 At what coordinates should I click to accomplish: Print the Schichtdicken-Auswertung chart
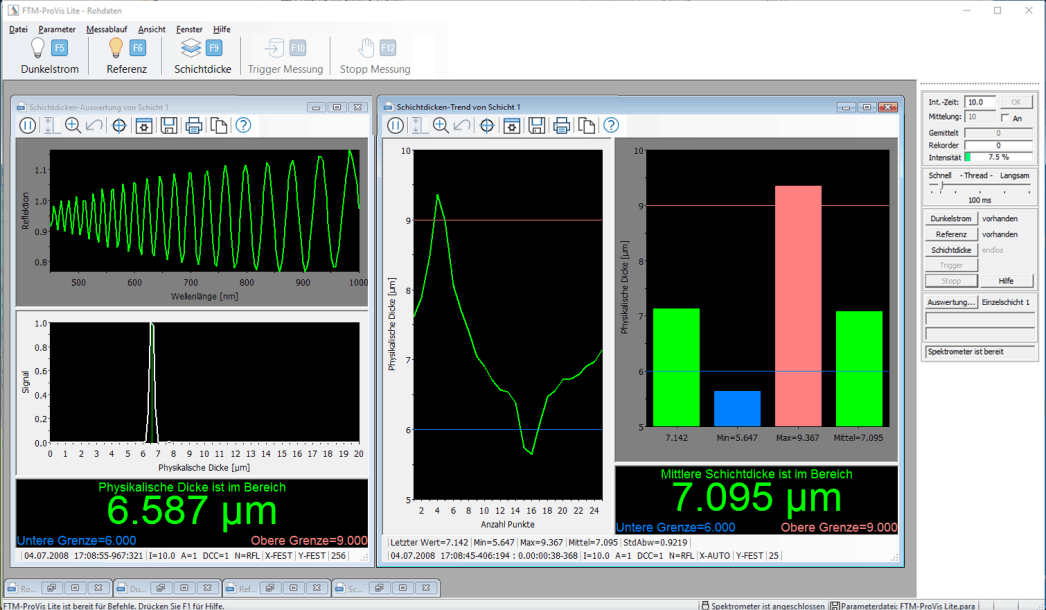[x=193, y=125]
